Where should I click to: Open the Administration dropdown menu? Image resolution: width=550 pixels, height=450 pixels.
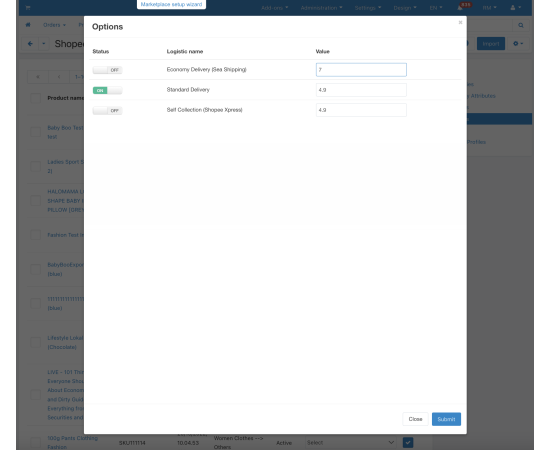321,8
